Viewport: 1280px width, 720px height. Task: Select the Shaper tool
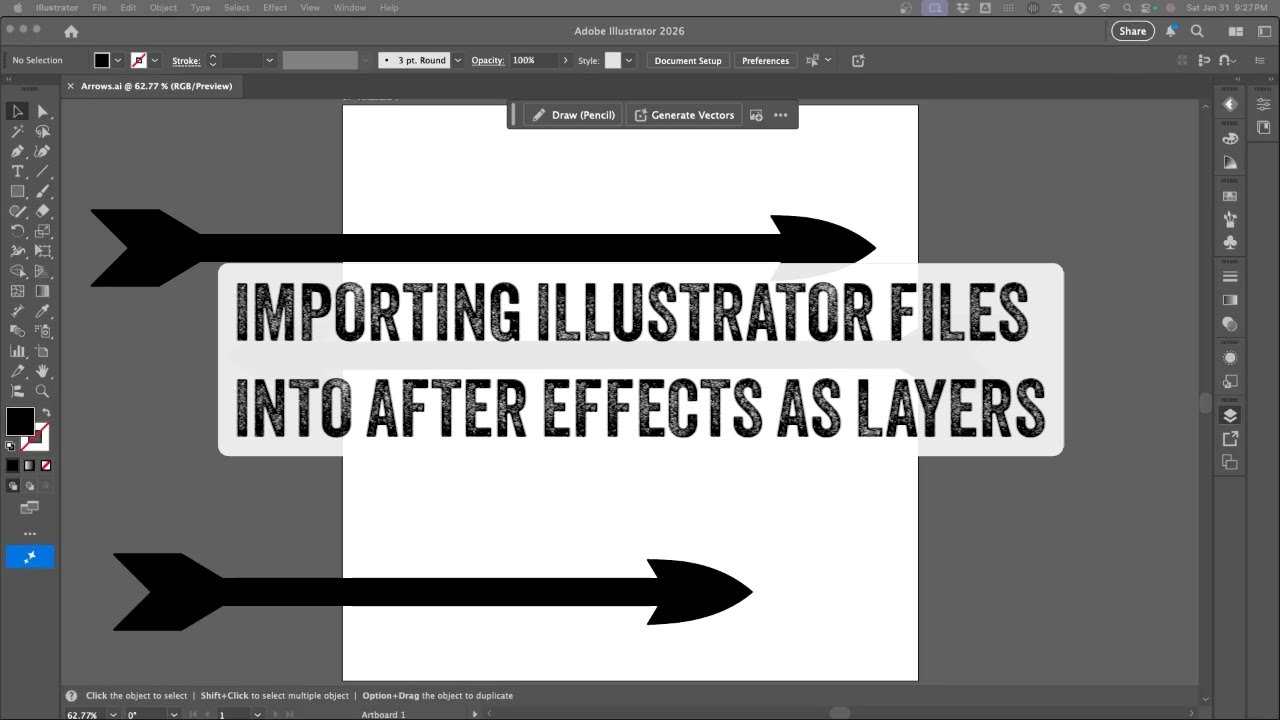(17, 211)
